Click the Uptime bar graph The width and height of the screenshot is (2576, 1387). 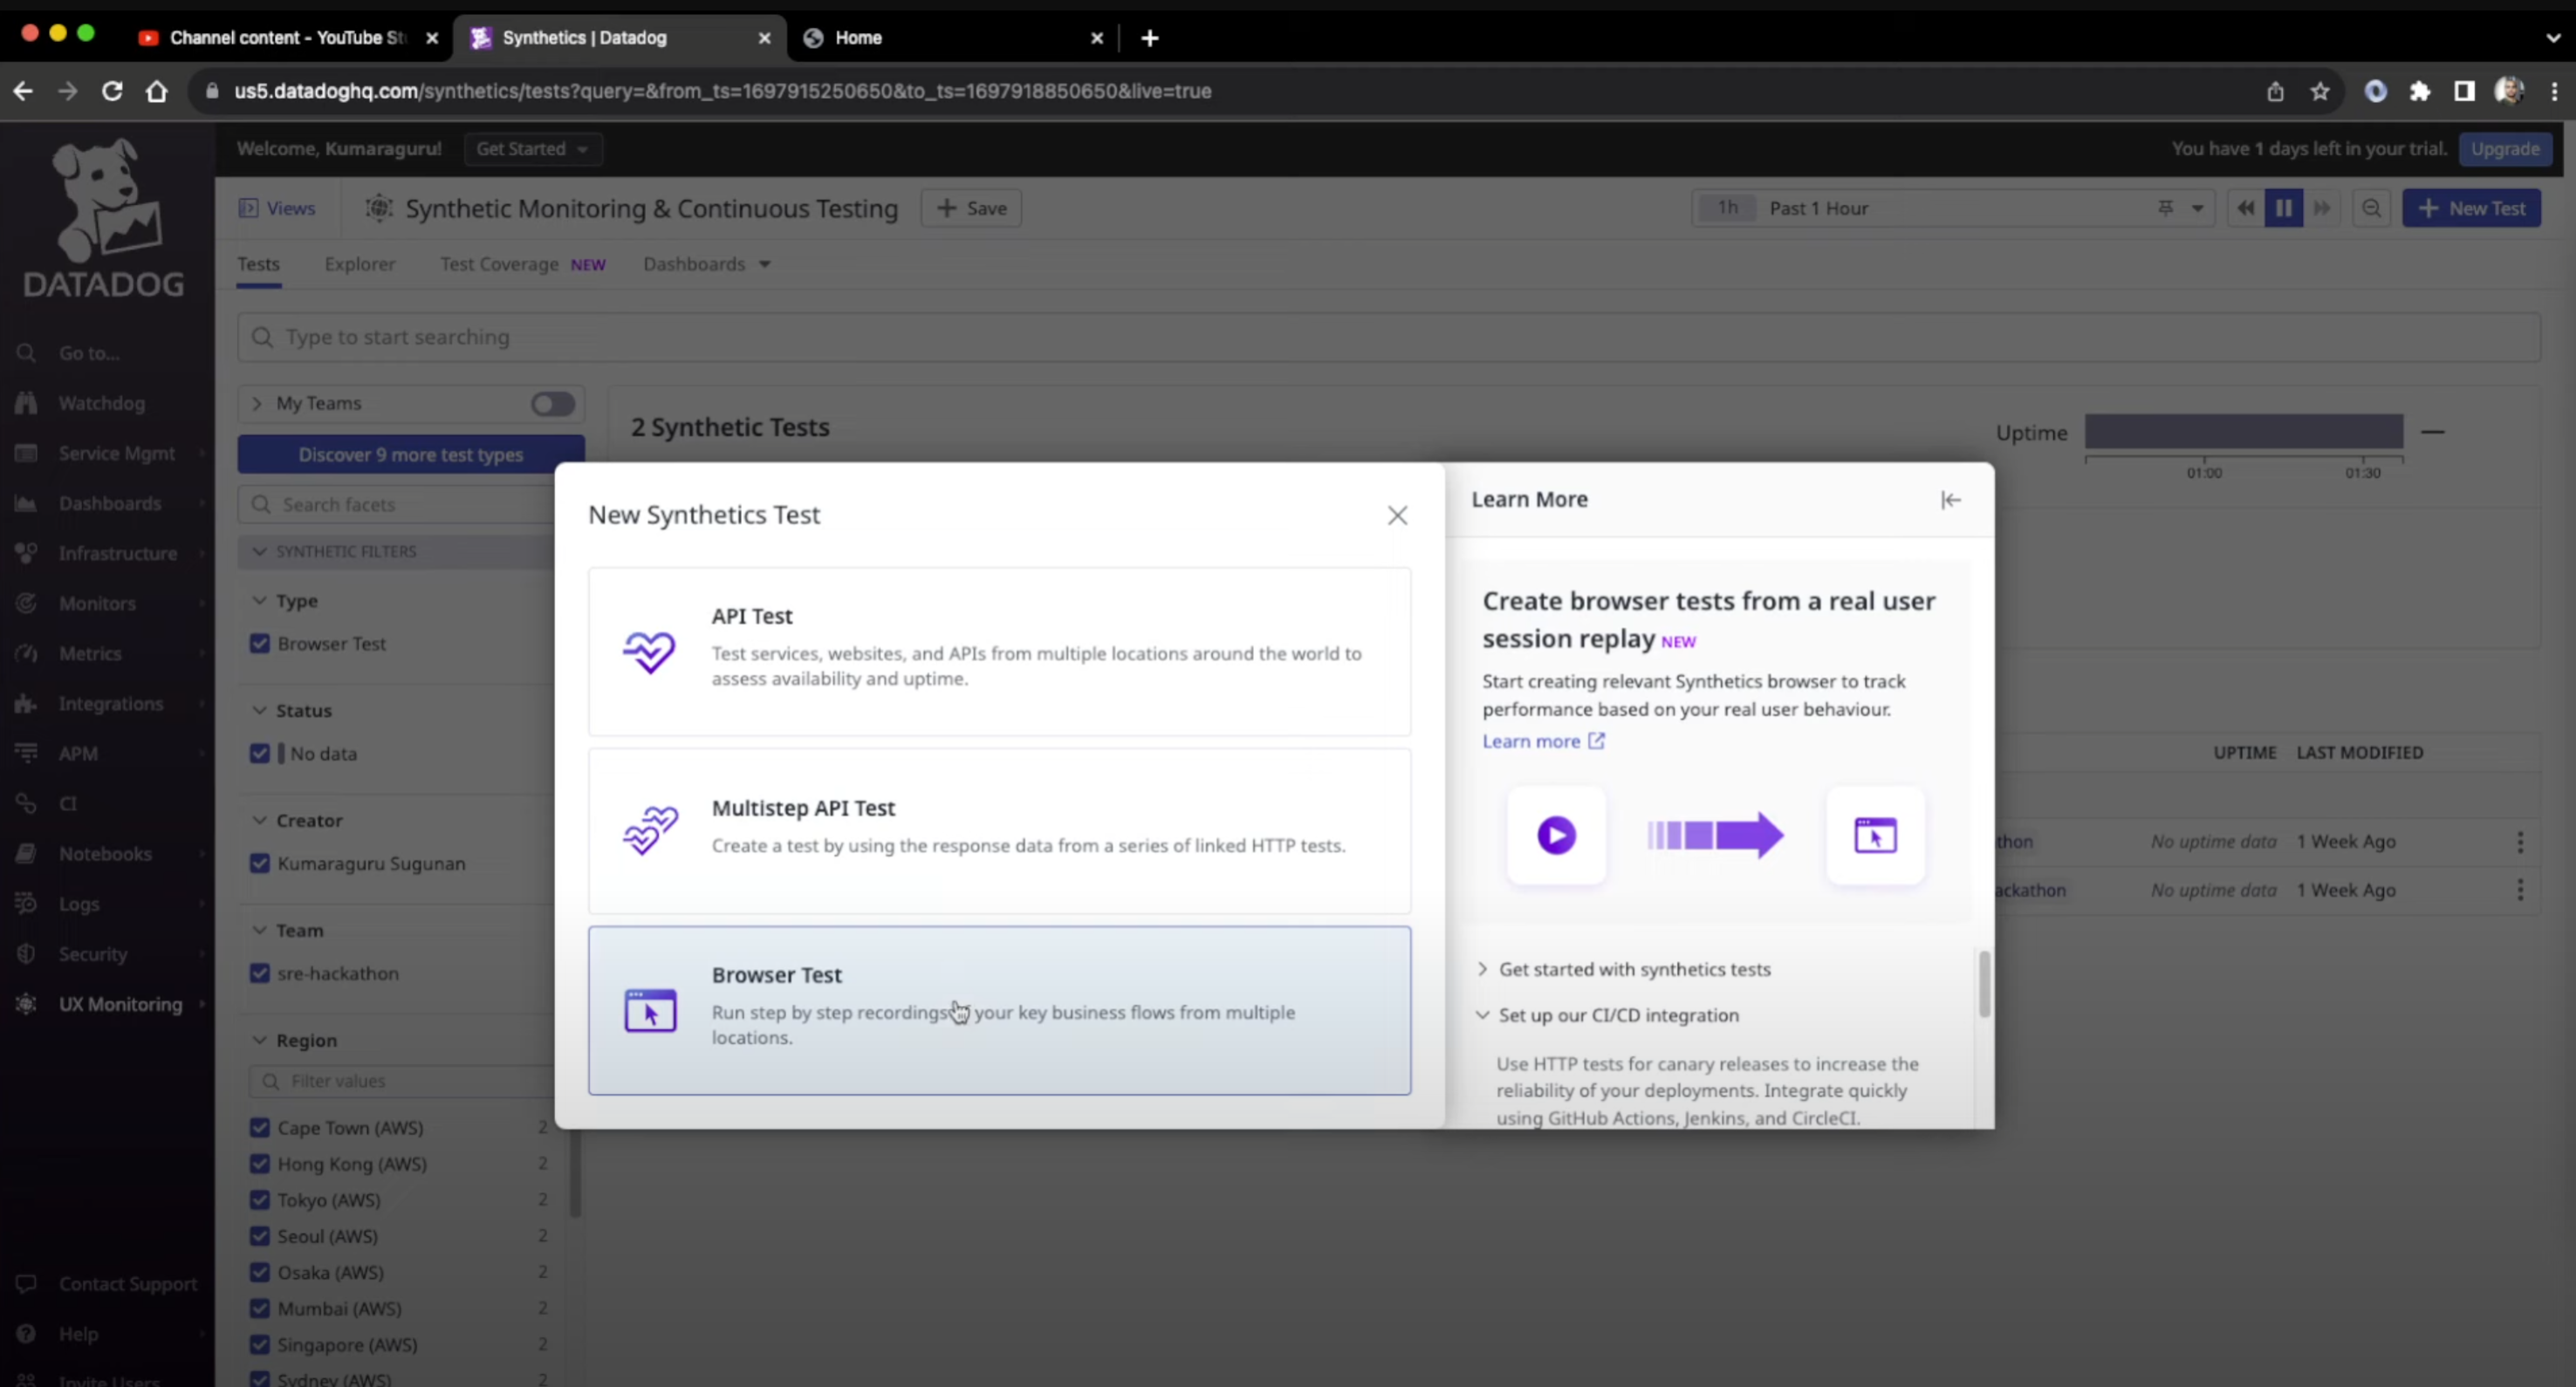(2243, 431)
